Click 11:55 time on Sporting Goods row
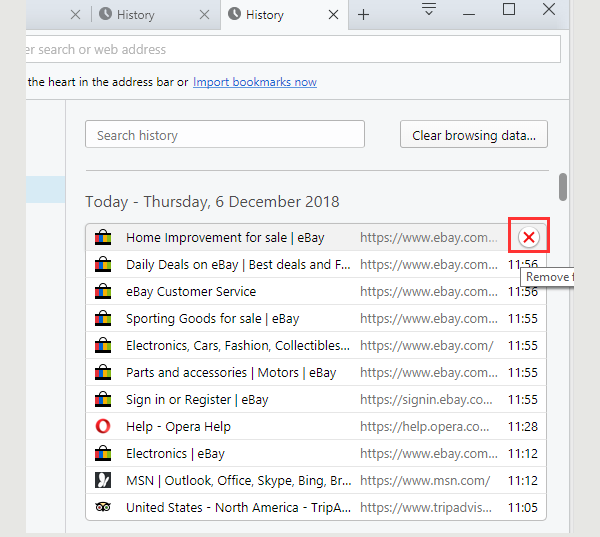Viewport: 600px width, 537px height. [x=523, y=318]
